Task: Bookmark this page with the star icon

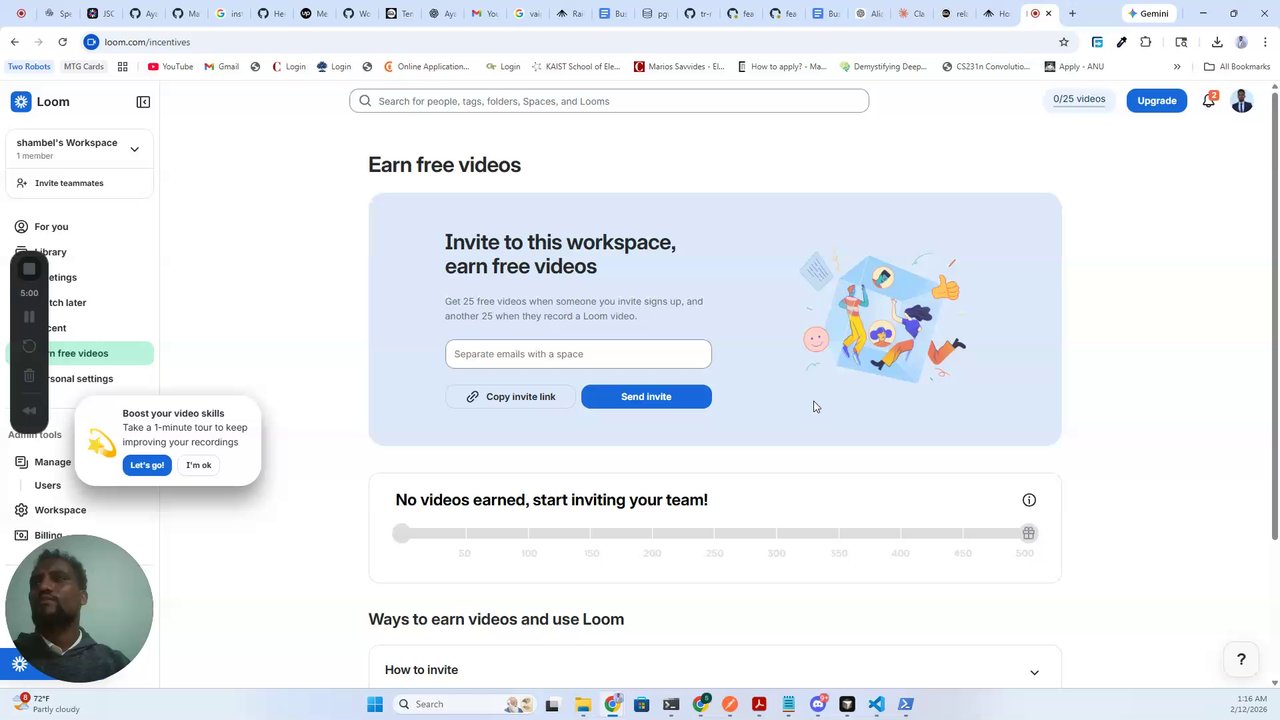Action: (x=1064, y=42)
